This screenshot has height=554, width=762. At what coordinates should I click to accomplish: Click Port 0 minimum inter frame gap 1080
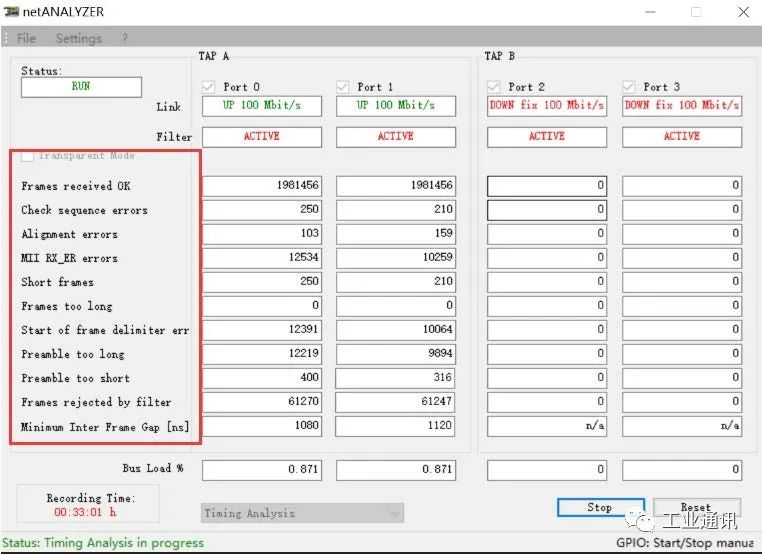(262, 426)
